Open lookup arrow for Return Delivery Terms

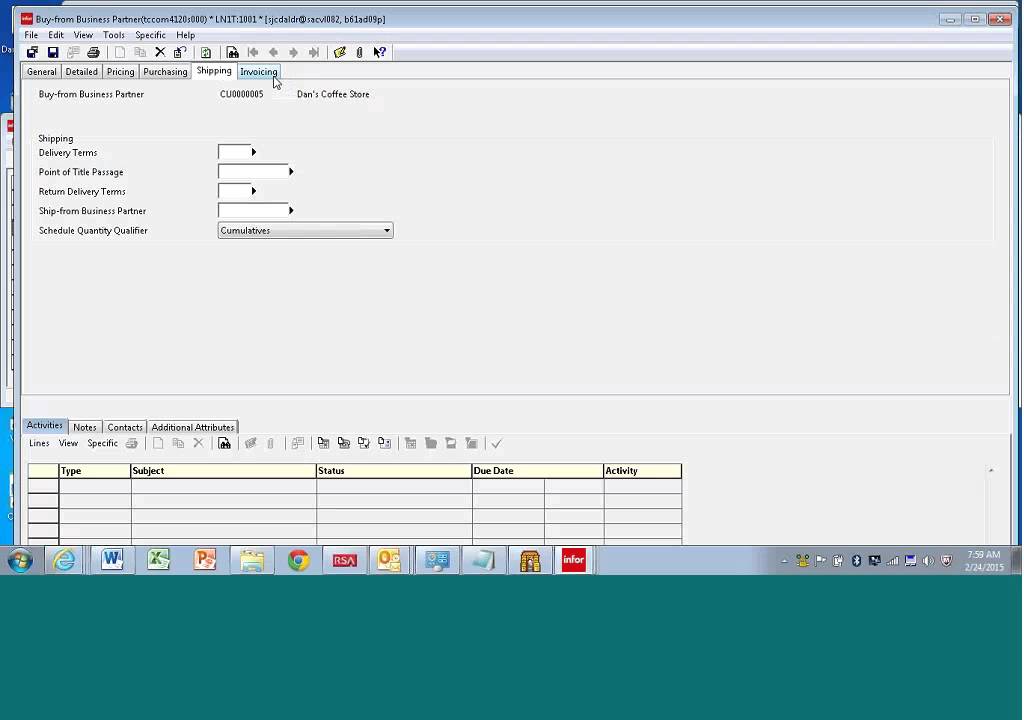(253, 191)
